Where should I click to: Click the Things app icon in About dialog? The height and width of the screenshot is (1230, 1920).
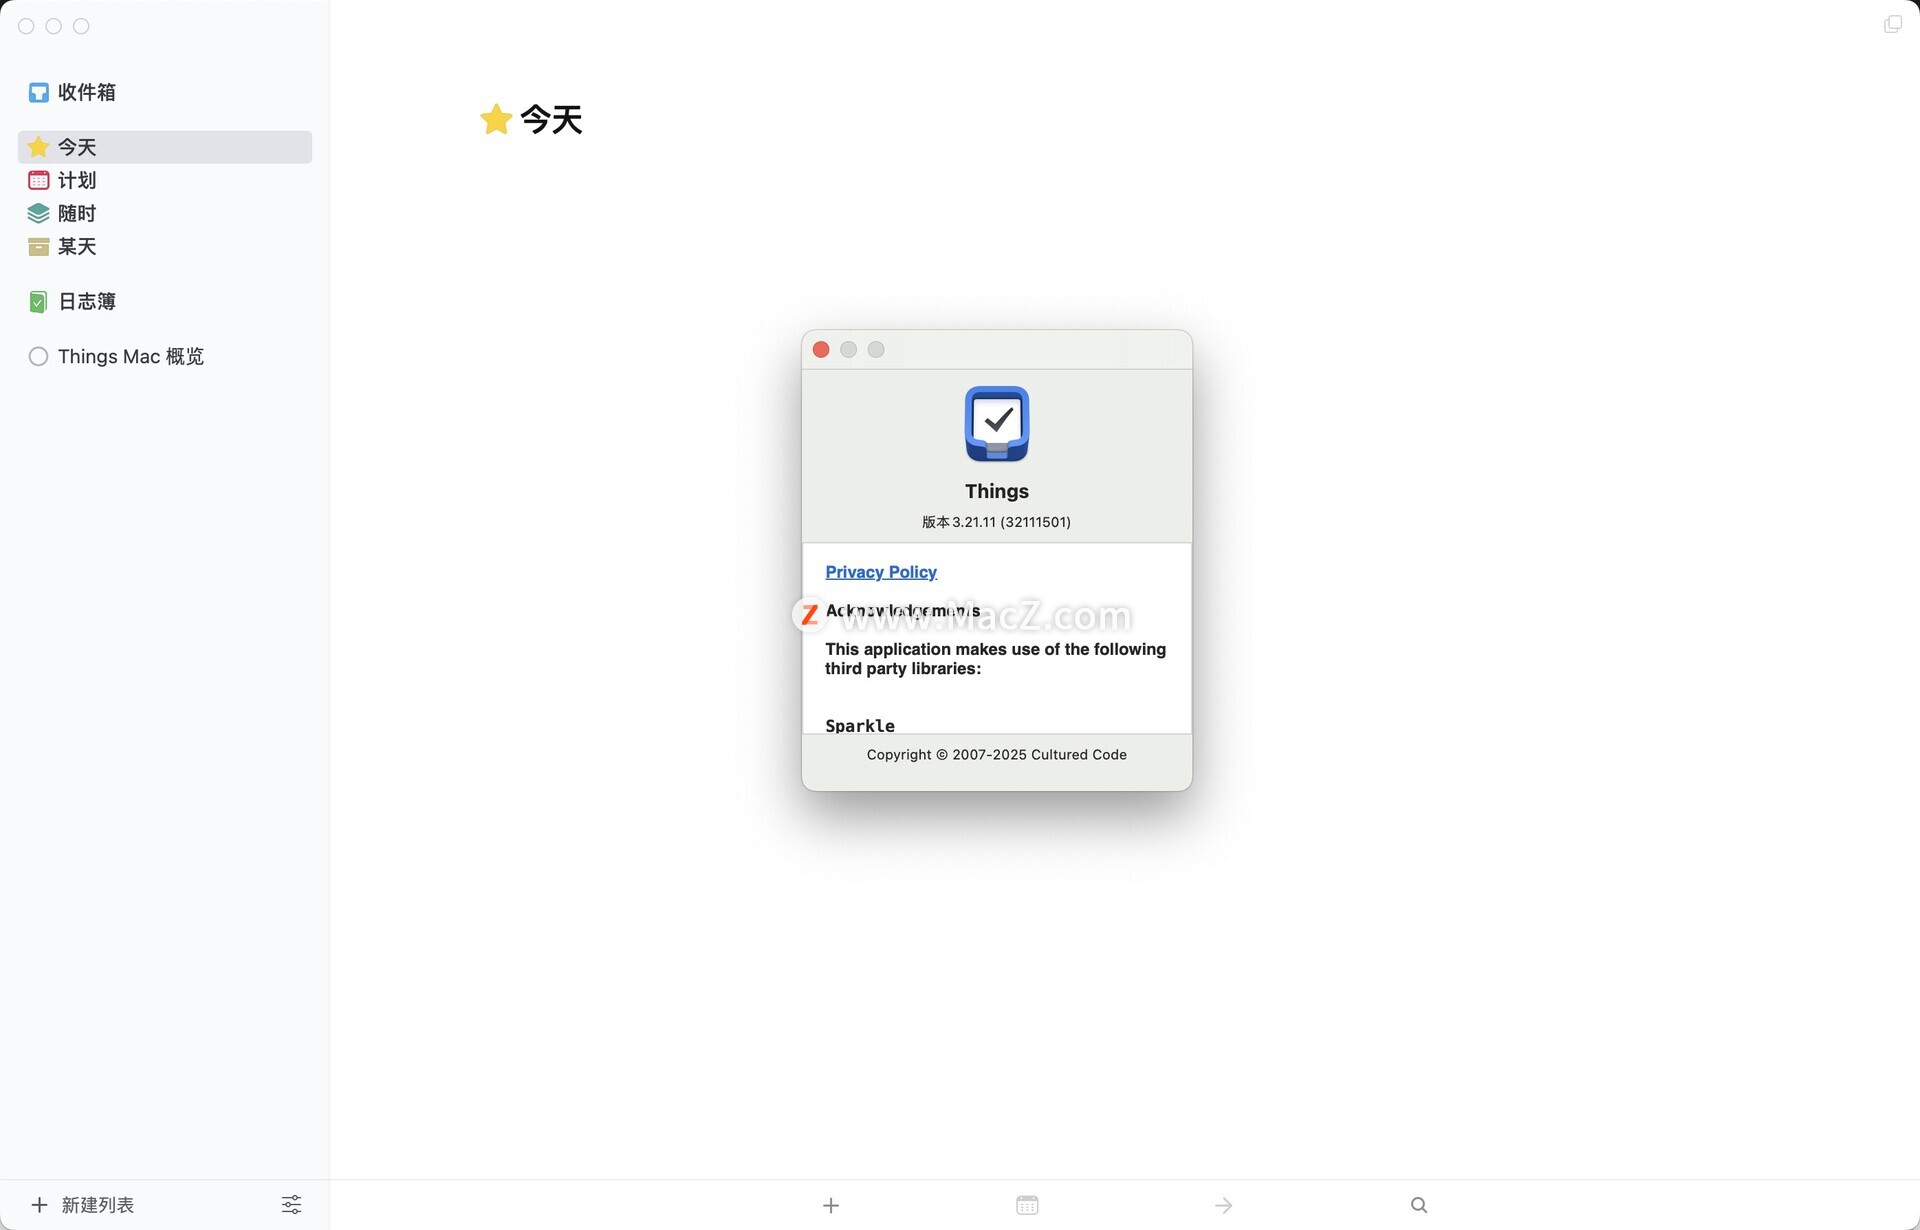[x=997, y=424]
